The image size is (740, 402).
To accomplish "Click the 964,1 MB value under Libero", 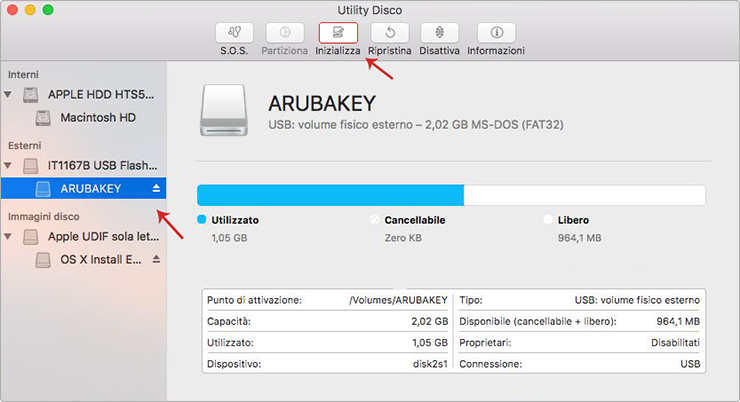I will pos(580,238).
